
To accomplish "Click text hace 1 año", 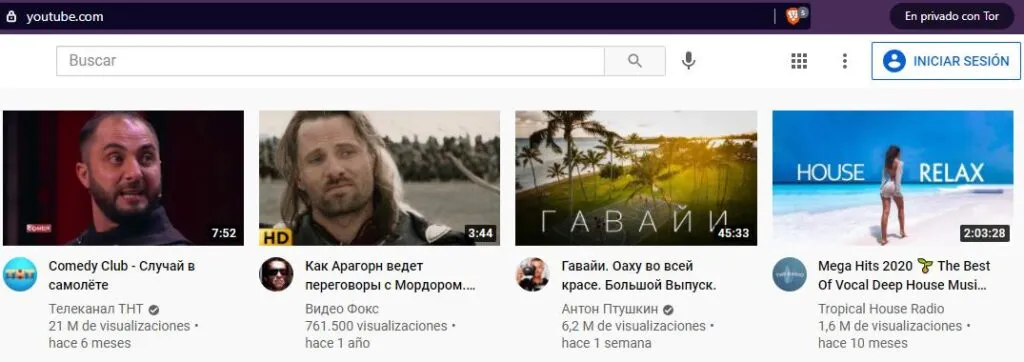I will point(337,343).
